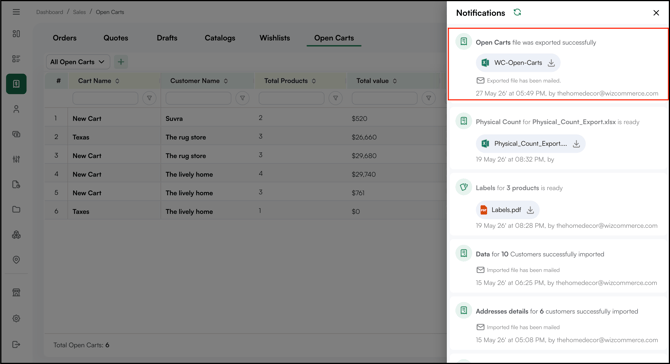Click the add view plus button
Viewport: 670px width, 364px height.
121,62
